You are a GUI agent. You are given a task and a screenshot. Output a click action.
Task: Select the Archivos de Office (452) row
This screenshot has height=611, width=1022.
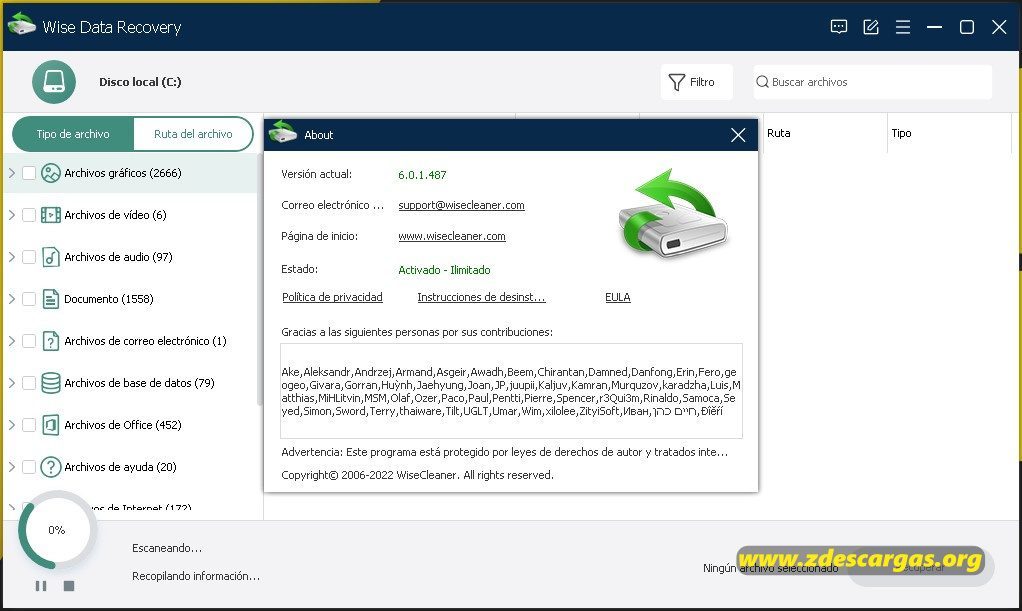click(130, 425)
